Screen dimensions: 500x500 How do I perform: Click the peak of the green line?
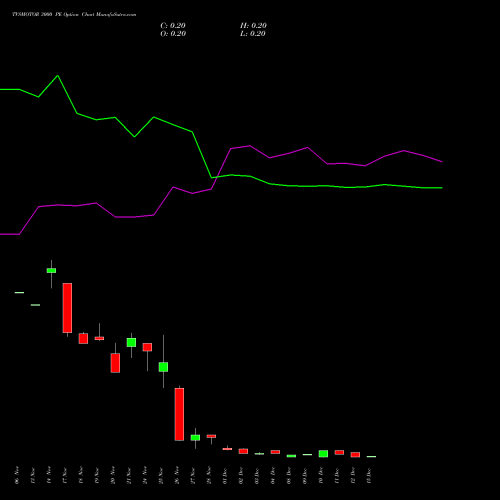[x=58, y=76]
